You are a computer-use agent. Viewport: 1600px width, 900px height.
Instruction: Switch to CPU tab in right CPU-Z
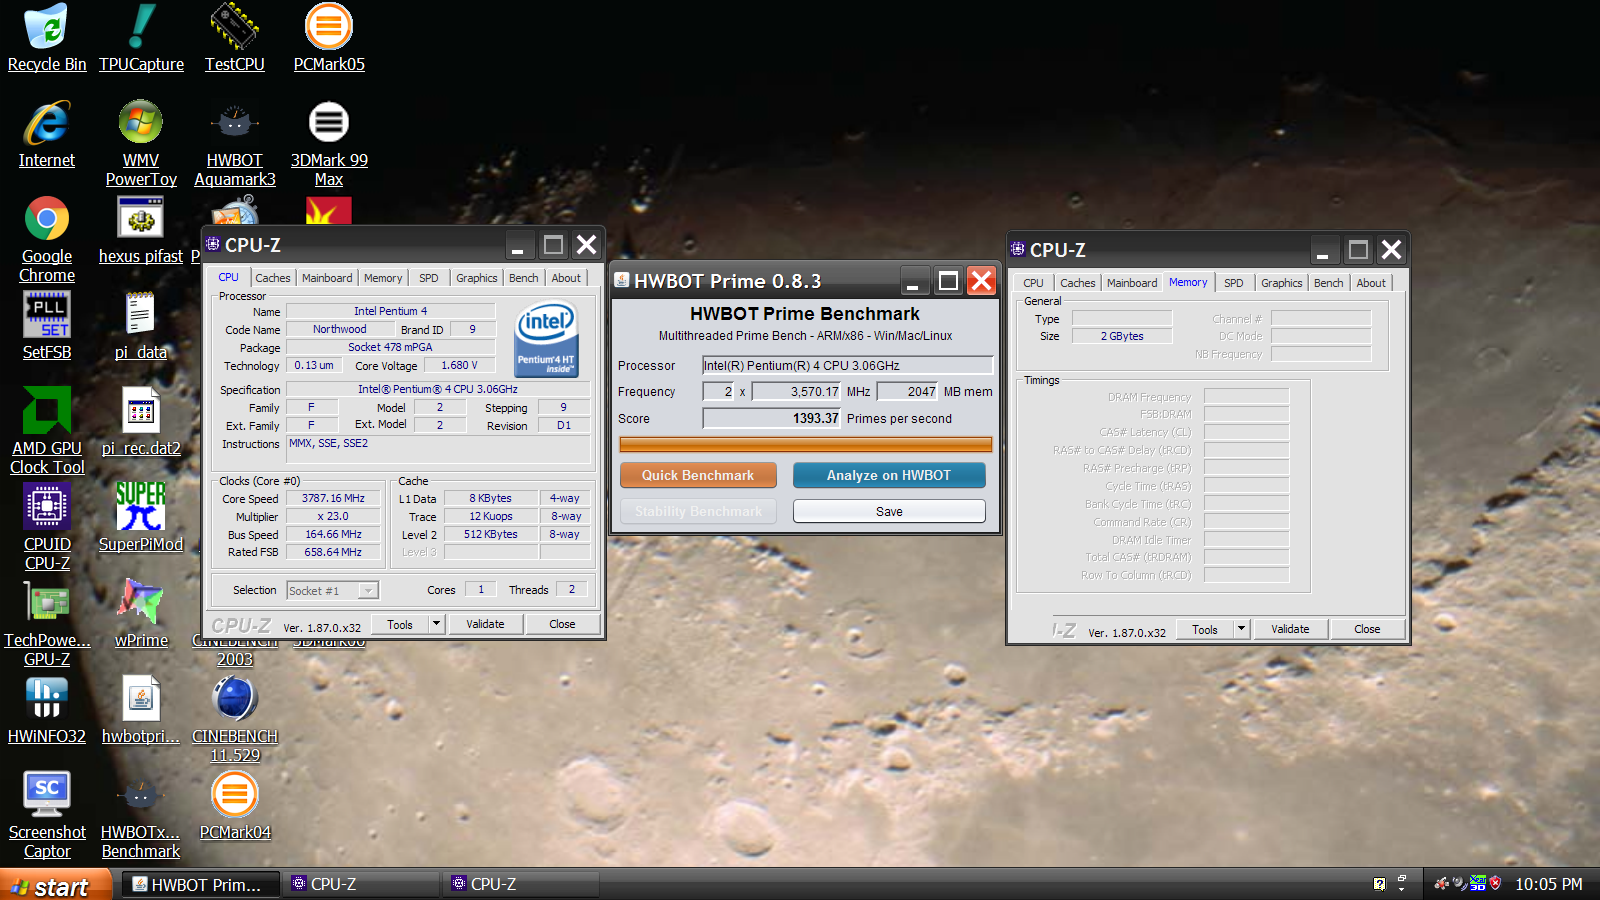(1033, 283)
